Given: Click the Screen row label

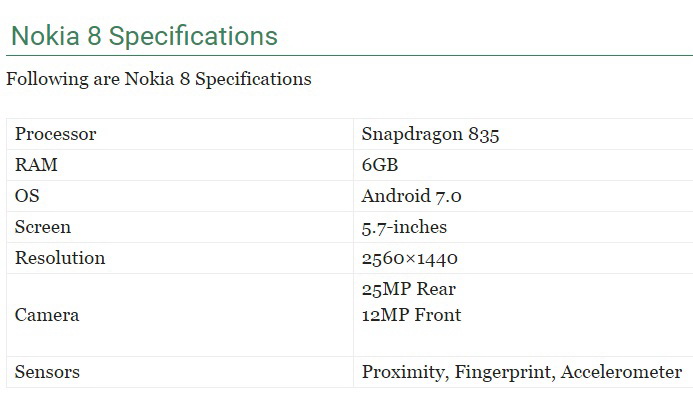Looking at the screenshot, I should click(180, 227).
